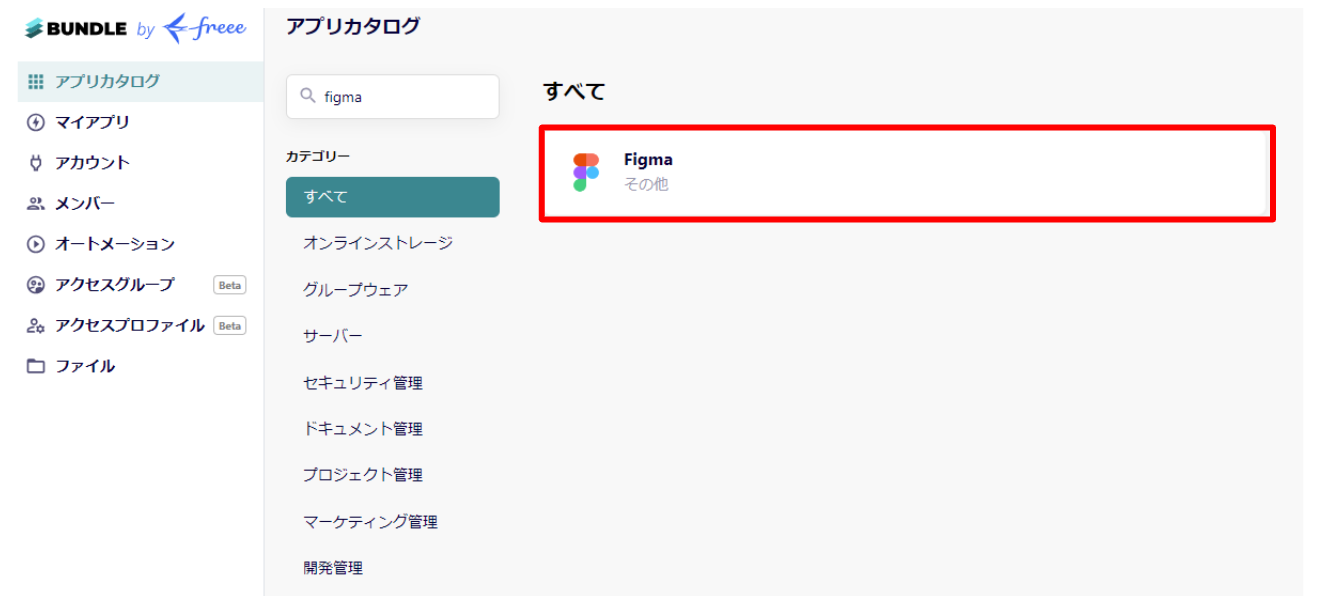Click the メンバー people icon

36,203
